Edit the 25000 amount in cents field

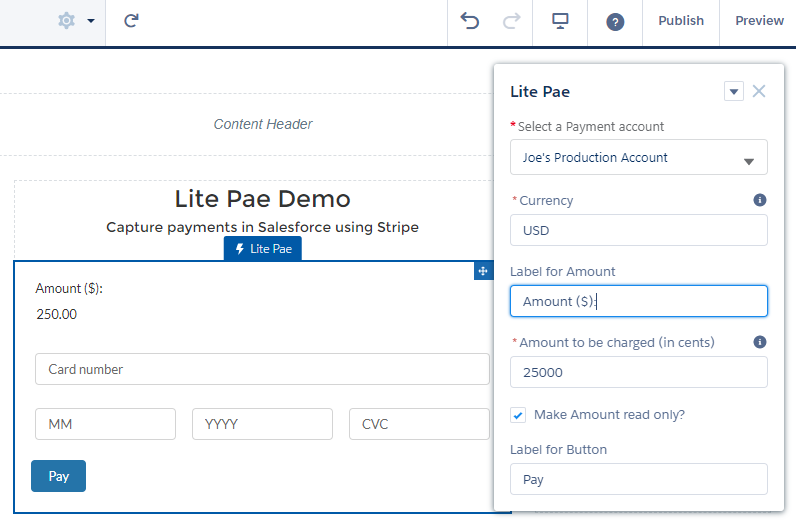[639, 372]
